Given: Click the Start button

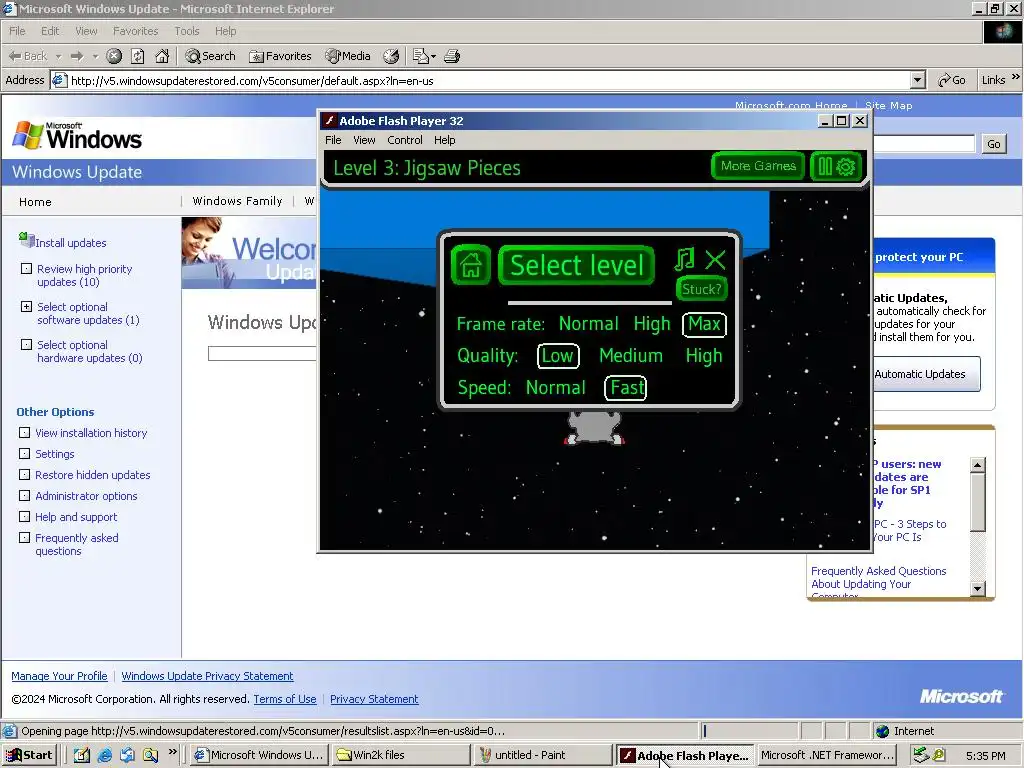Looking at the screenshot, I should pyautogui.click(x=29, y=755).
